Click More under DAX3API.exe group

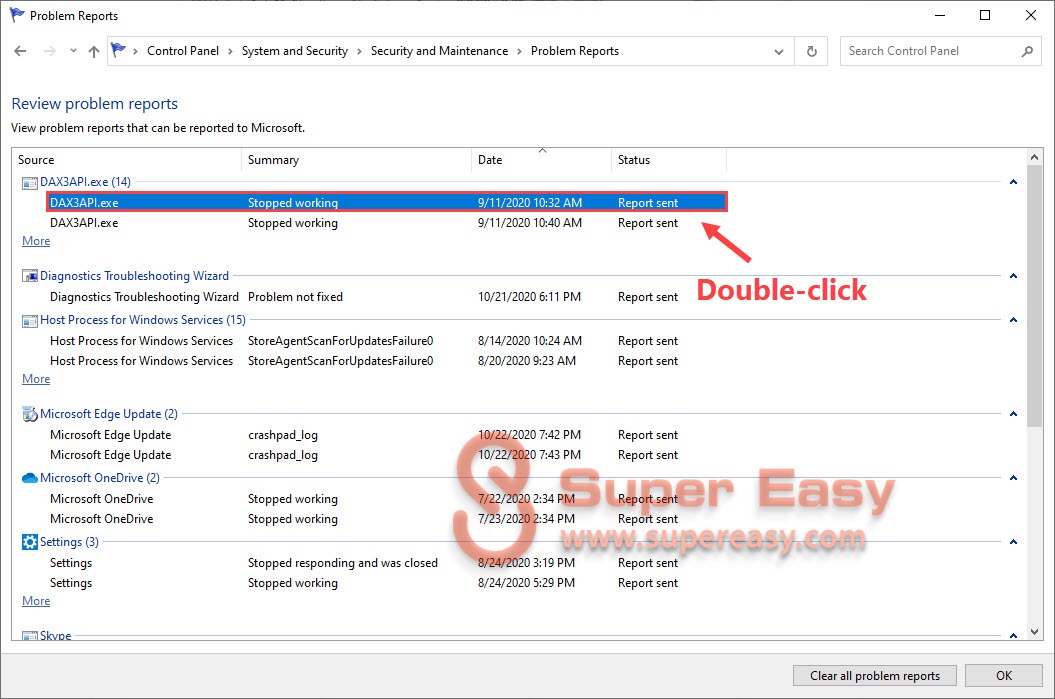36,241
